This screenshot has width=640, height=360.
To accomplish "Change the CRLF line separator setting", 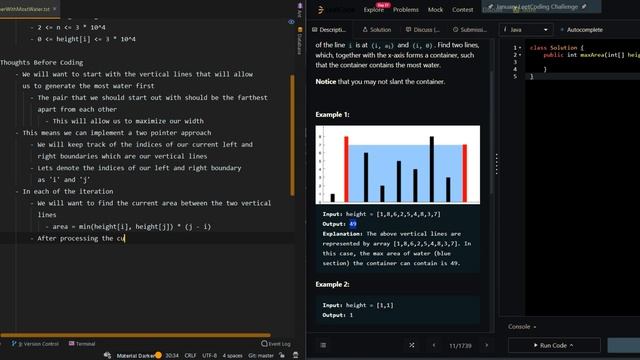I will 190,355.
